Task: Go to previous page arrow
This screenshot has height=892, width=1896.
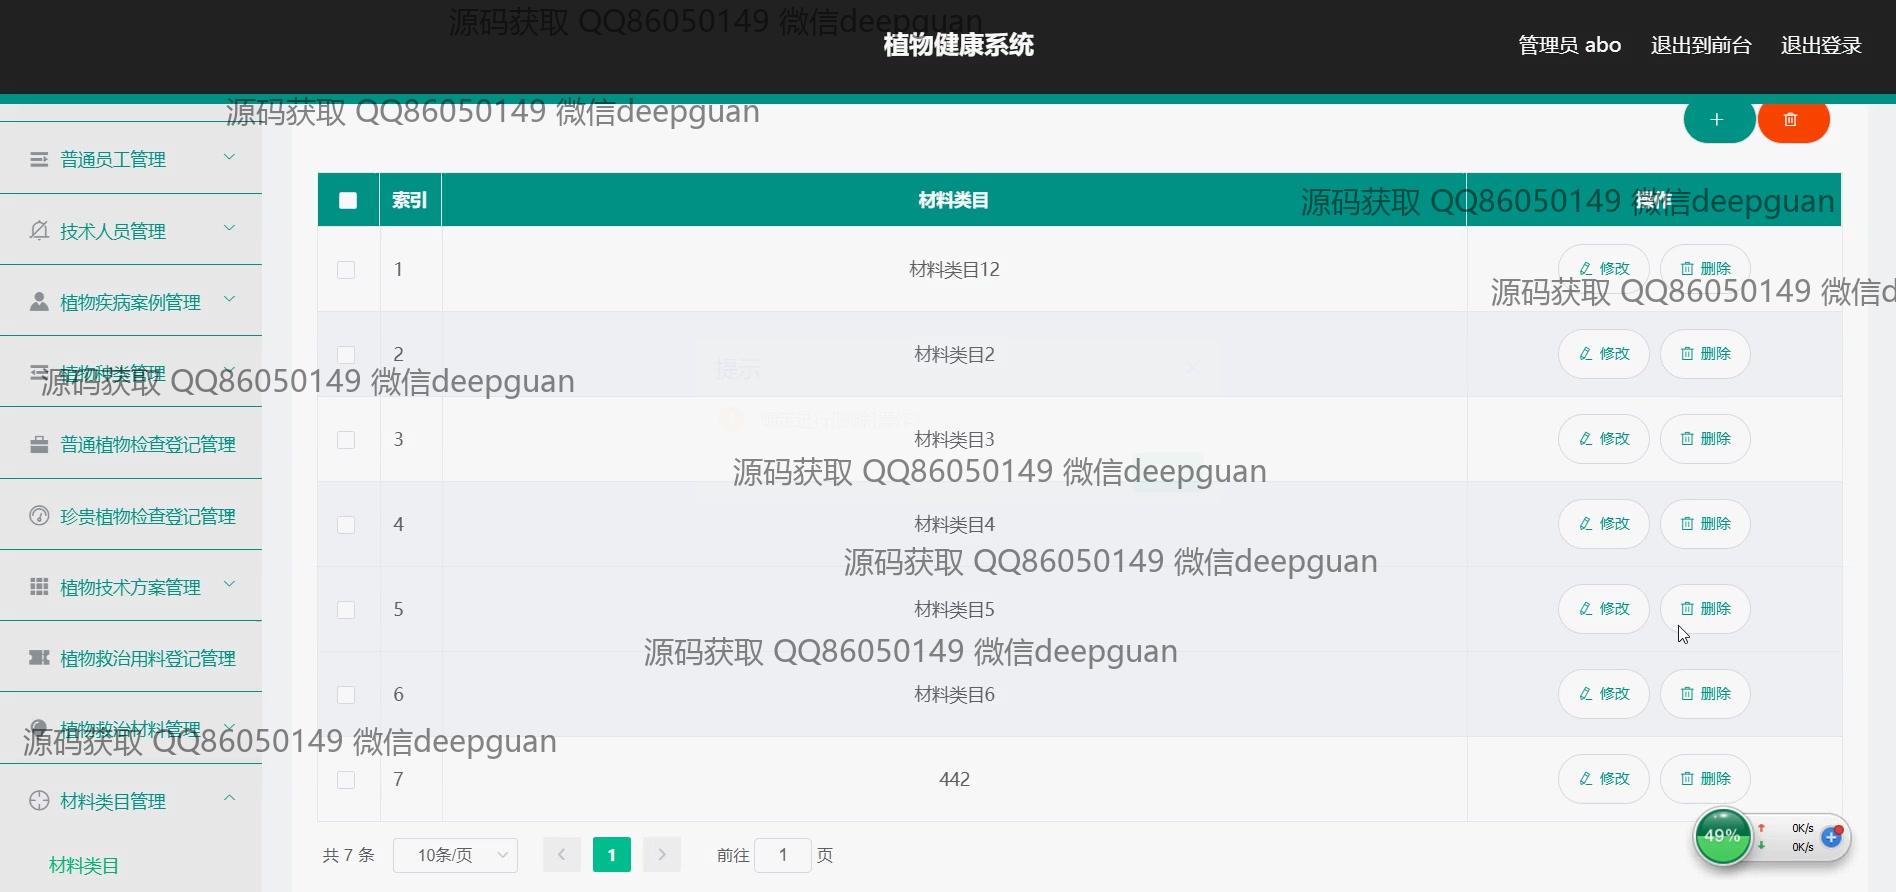Action: (562, 855)
